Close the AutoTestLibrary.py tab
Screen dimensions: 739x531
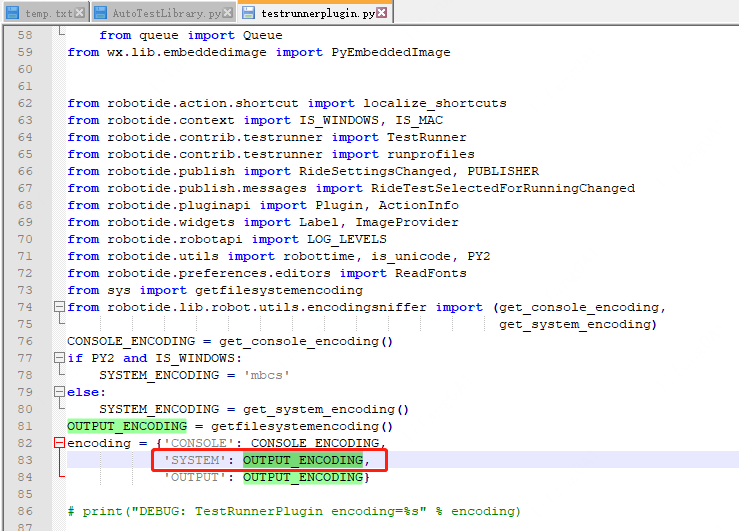point(228,13)
